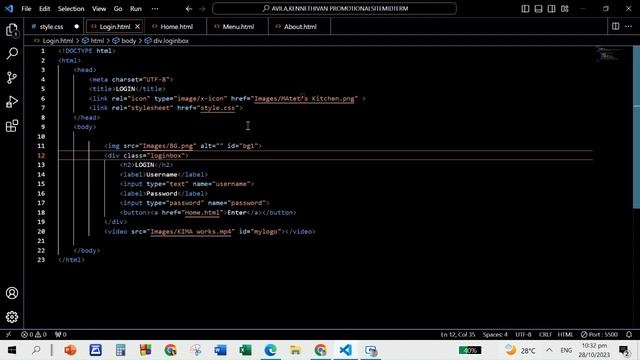Follow the Home.html link on line 18
Viewport: 640px width, 360px height.
(202, 213)
